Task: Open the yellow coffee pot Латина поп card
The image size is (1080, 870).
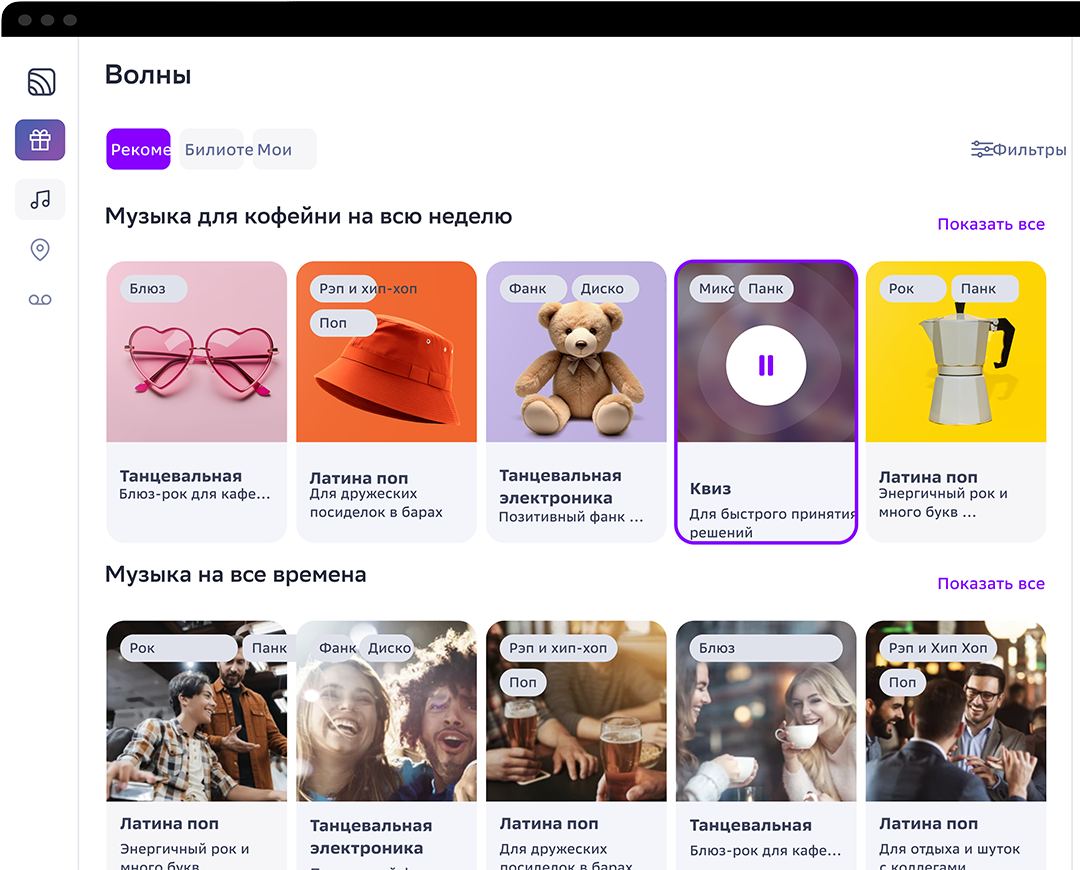Action: [x=955, y=402]
